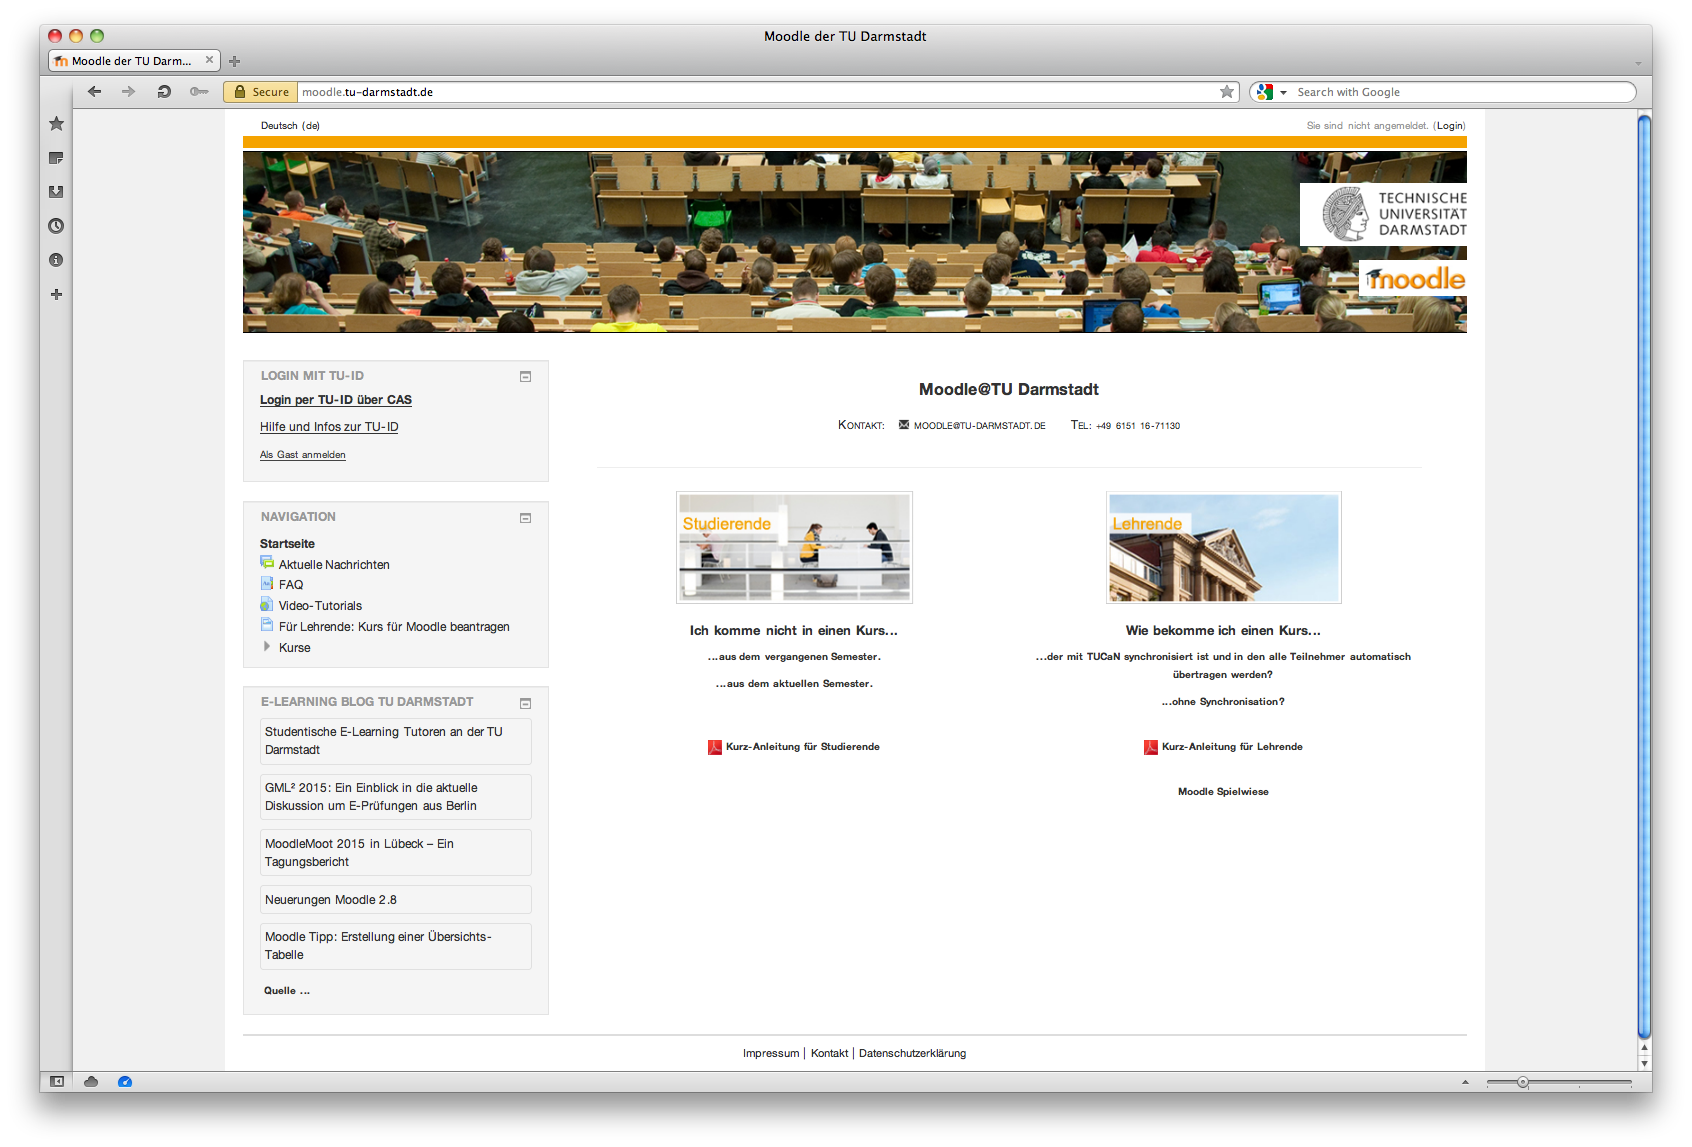The image size is (1692, 1147).
Task: Click ...ohne Synchronisation? link
Action: (x=1223, y=702)
